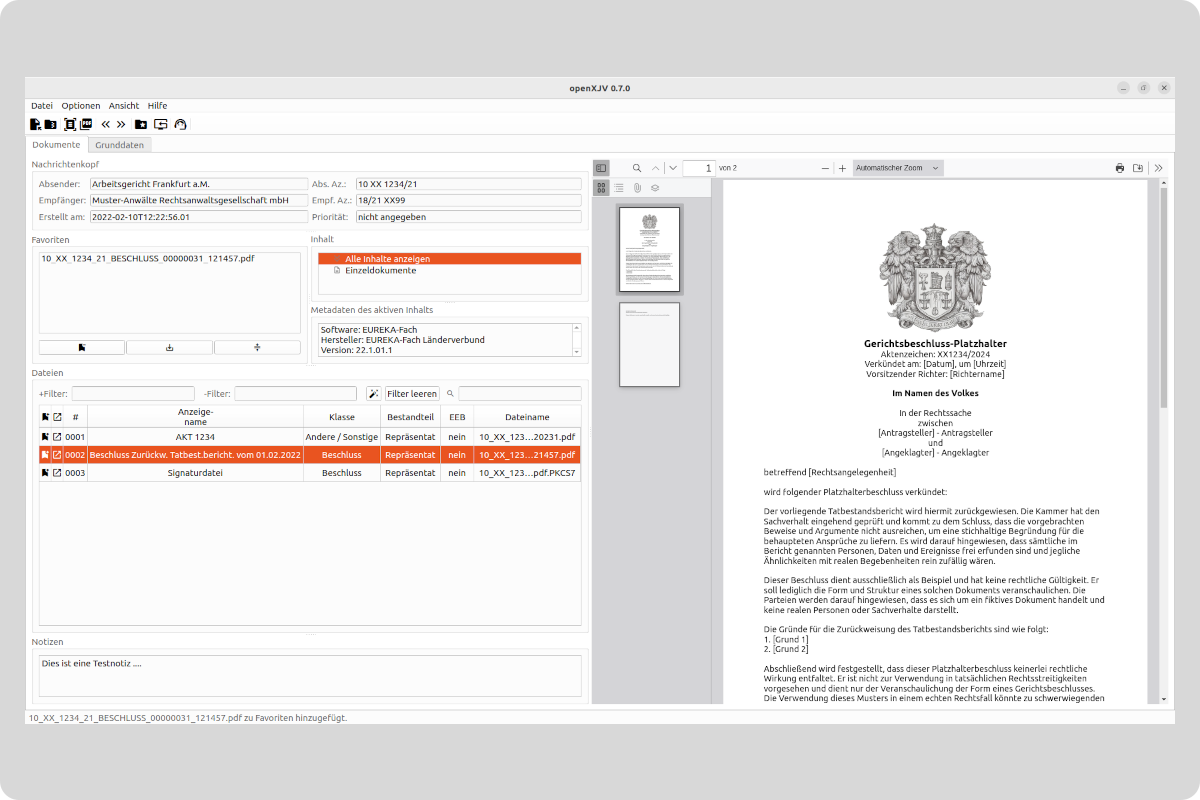Switch to the Grunddaten tab
This screenshot has width=1200, height=800.
118,144
